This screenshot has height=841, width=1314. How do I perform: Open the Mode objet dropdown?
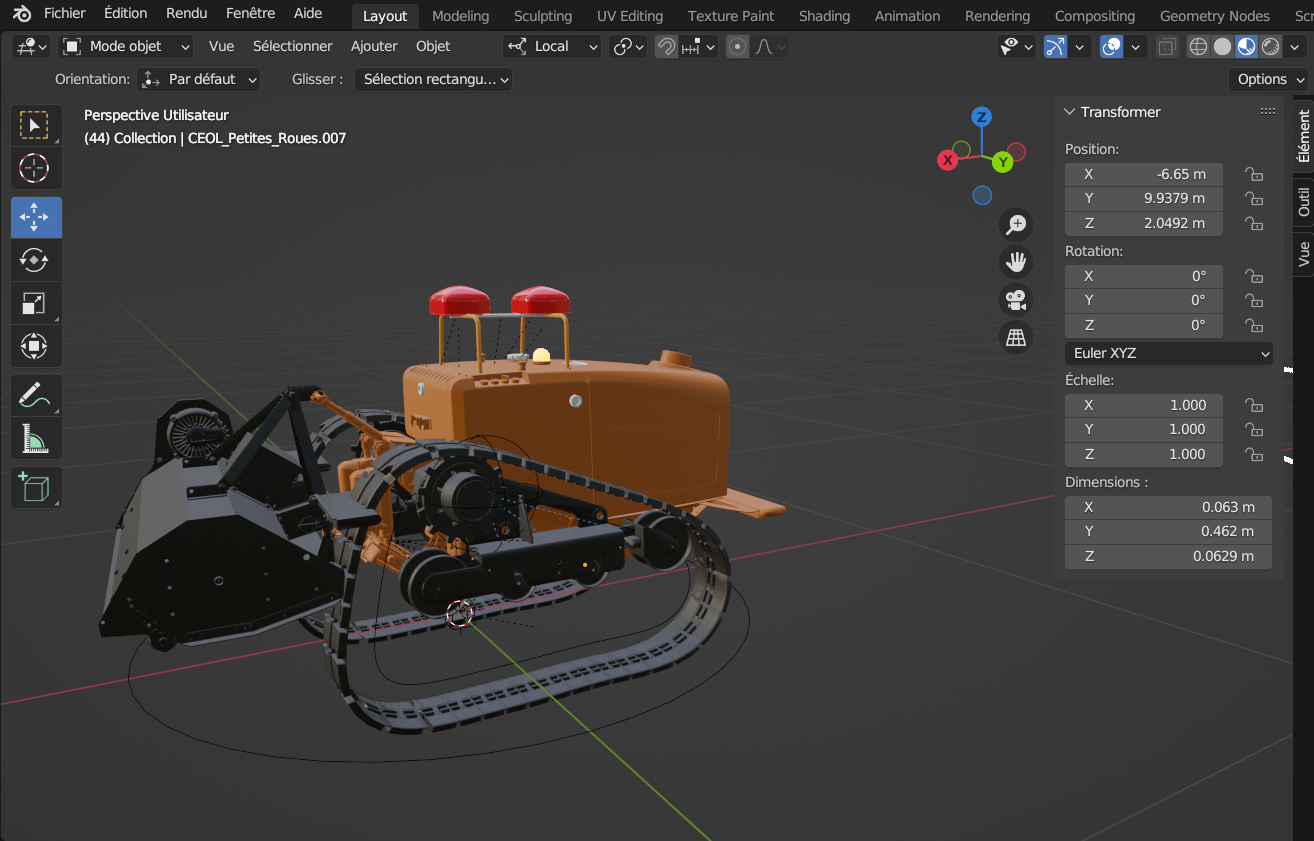tap(126, 46)
